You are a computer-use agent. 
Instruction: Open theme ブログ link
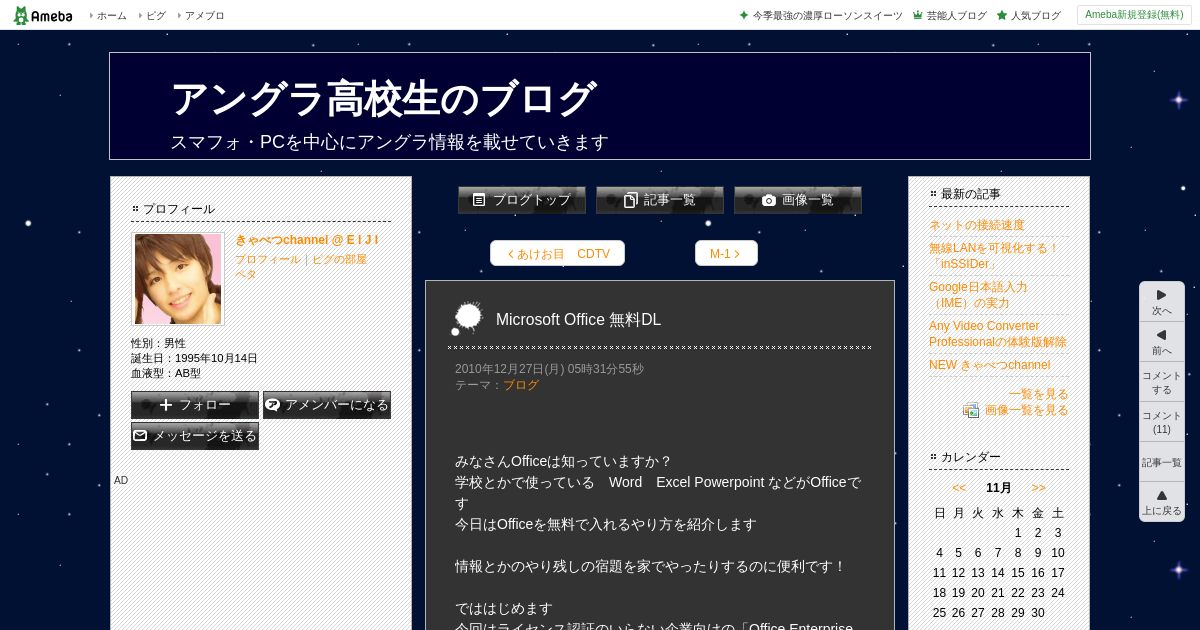click(520, 385)
